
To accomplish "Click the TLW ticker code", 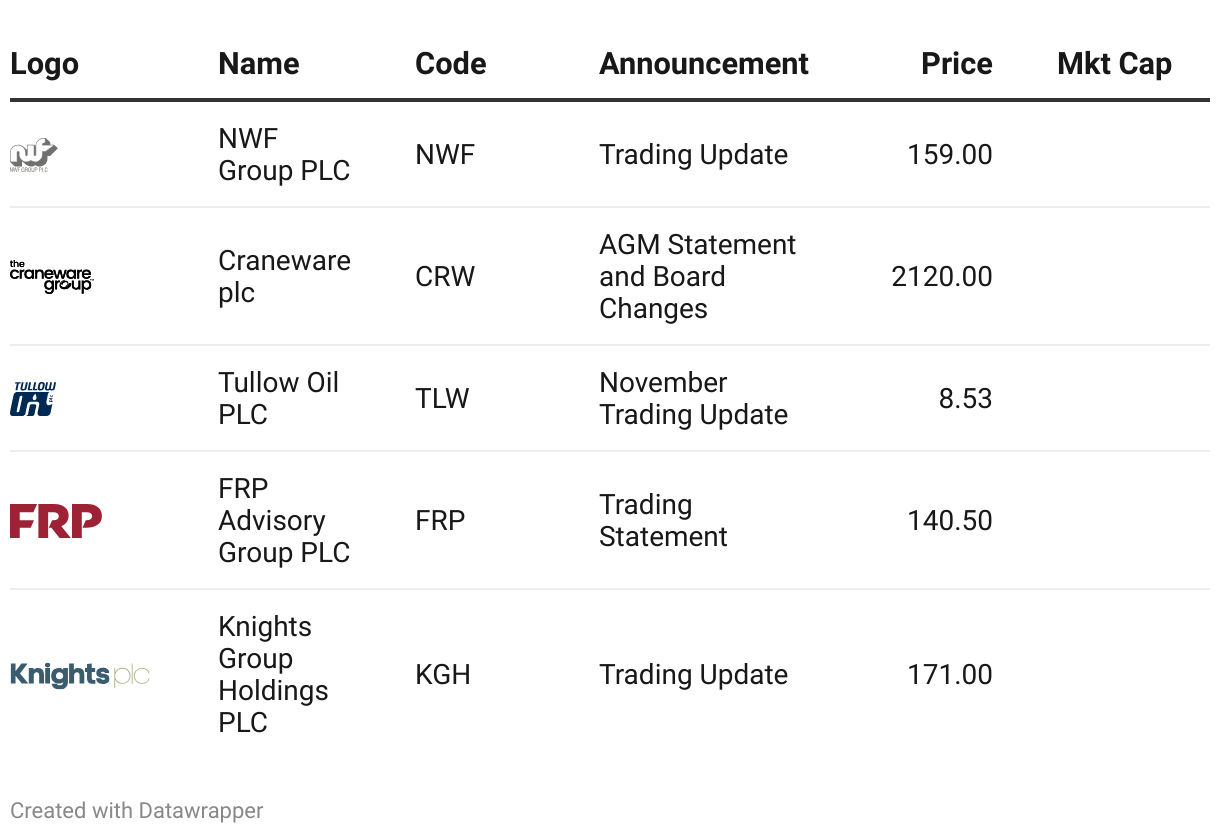I will tap(442, 398).
